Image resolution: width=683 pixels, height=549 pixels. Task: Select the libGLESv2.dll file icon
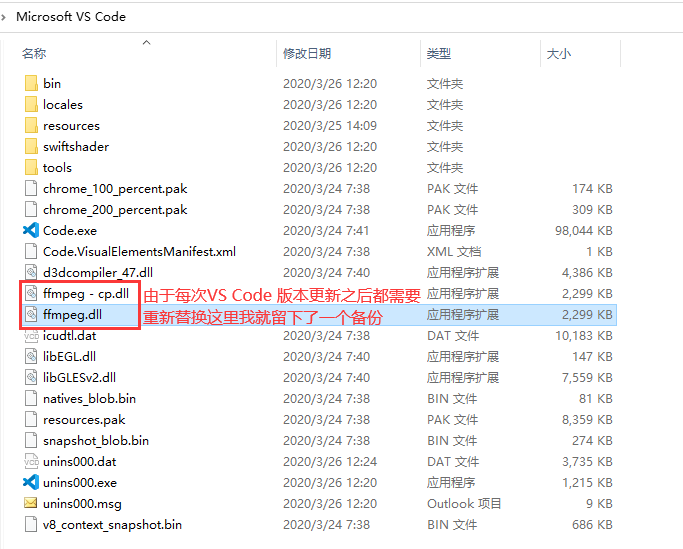point(31,377)
